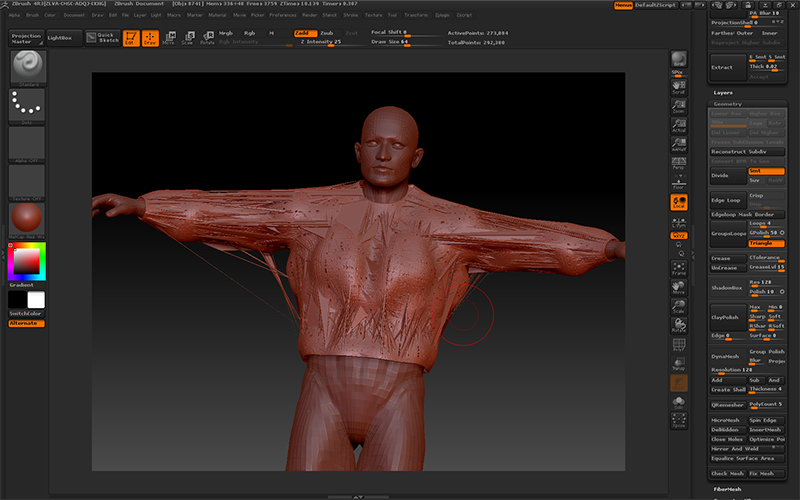Open the red MatCap material sphere

click(28, 220)
